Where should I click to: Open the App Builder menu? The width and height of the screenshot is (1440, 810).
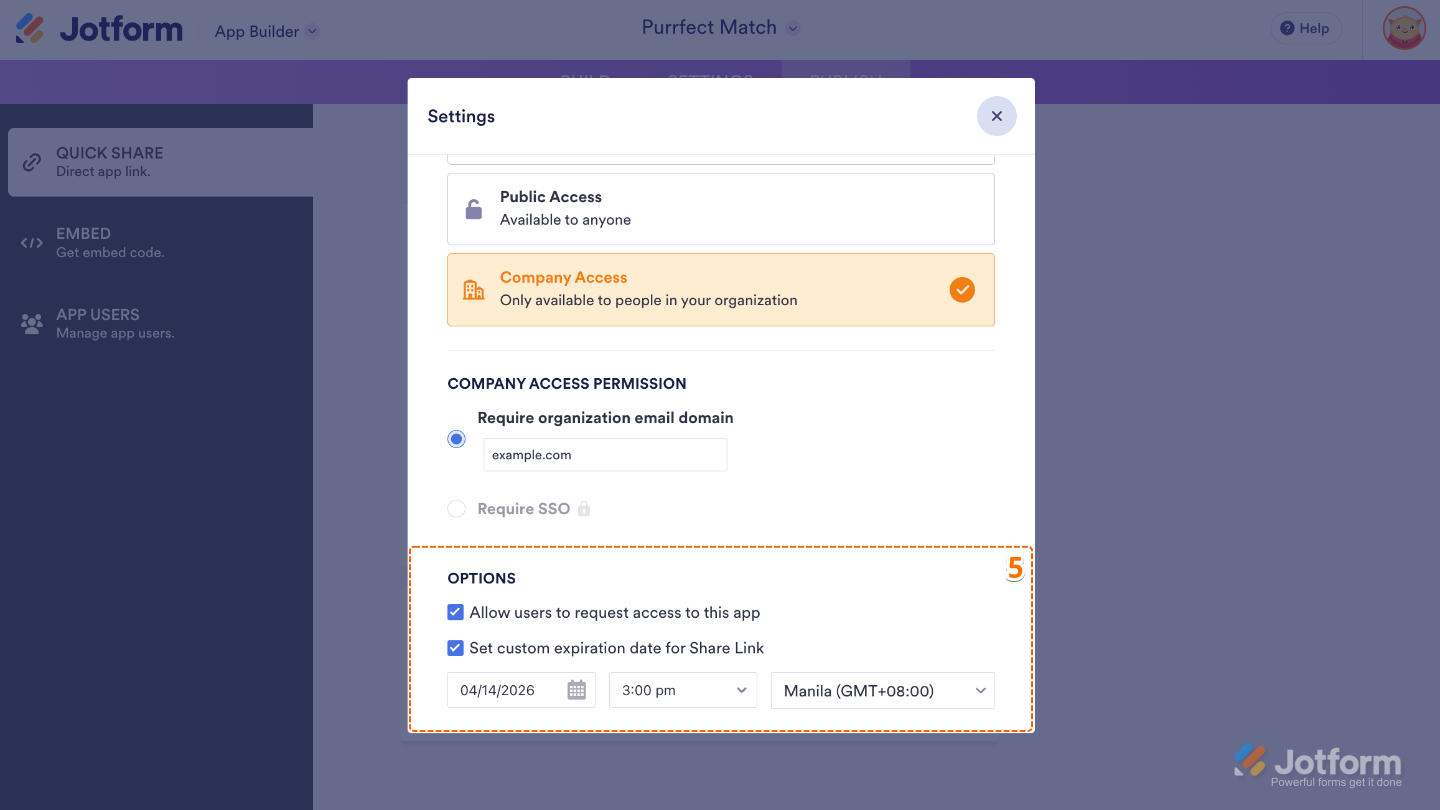click(266, 30)
